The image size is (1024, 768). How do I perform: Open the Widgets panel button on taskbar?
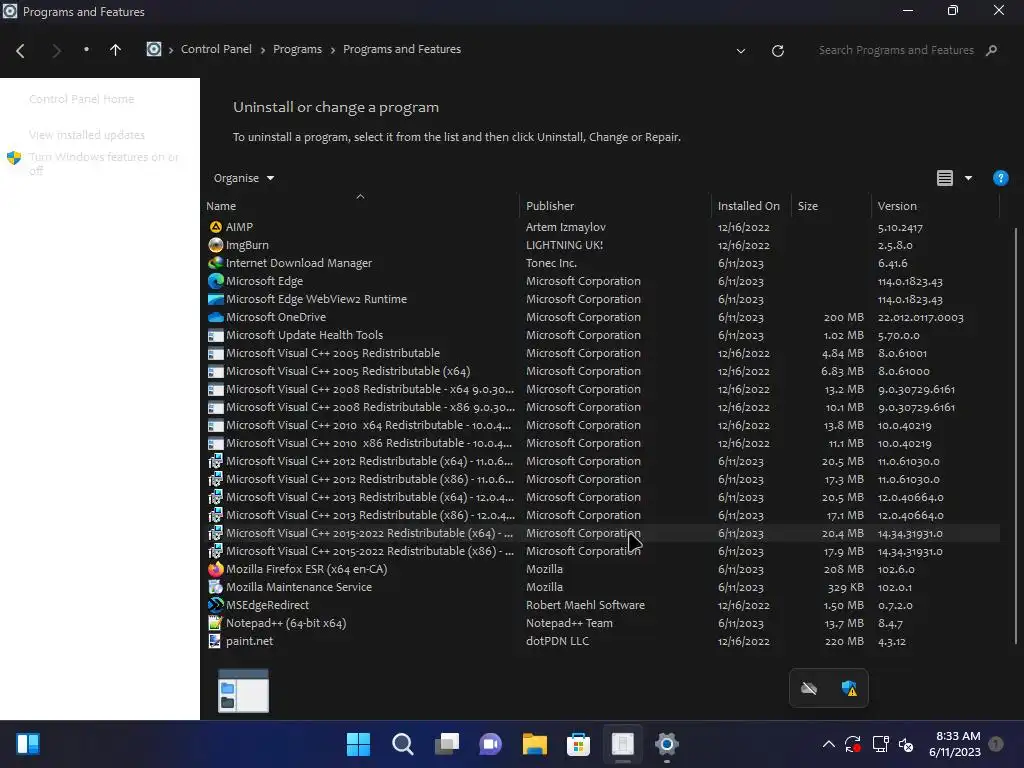28,744
